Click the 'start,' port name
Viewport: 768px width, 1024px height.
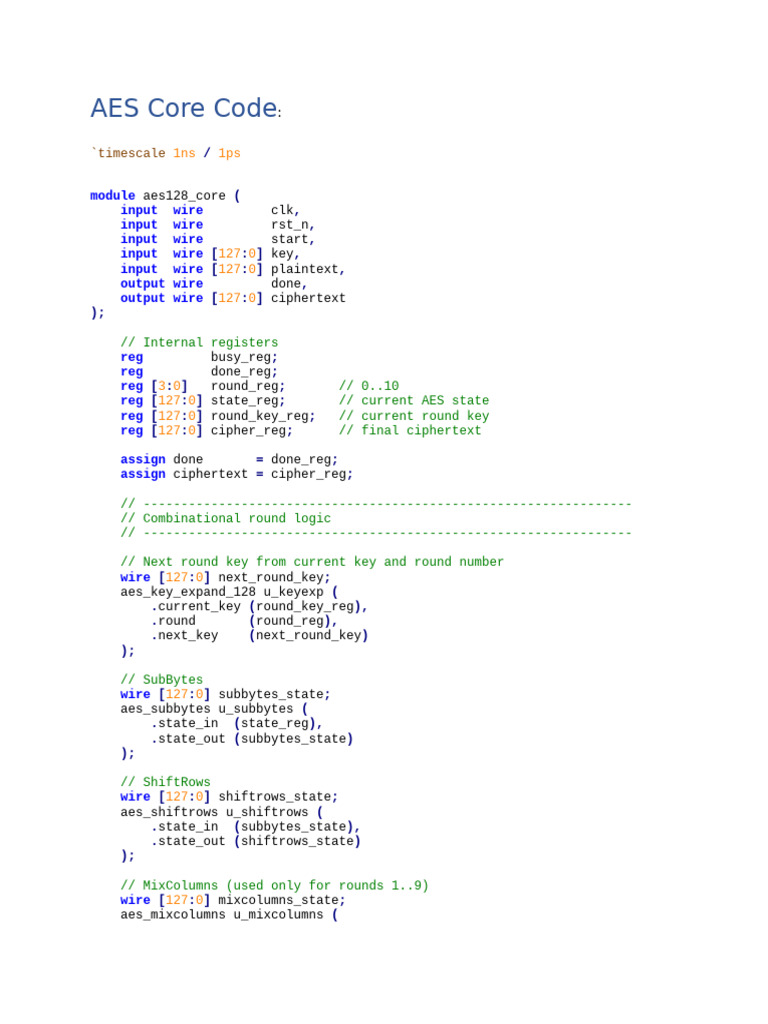(293, 239)
